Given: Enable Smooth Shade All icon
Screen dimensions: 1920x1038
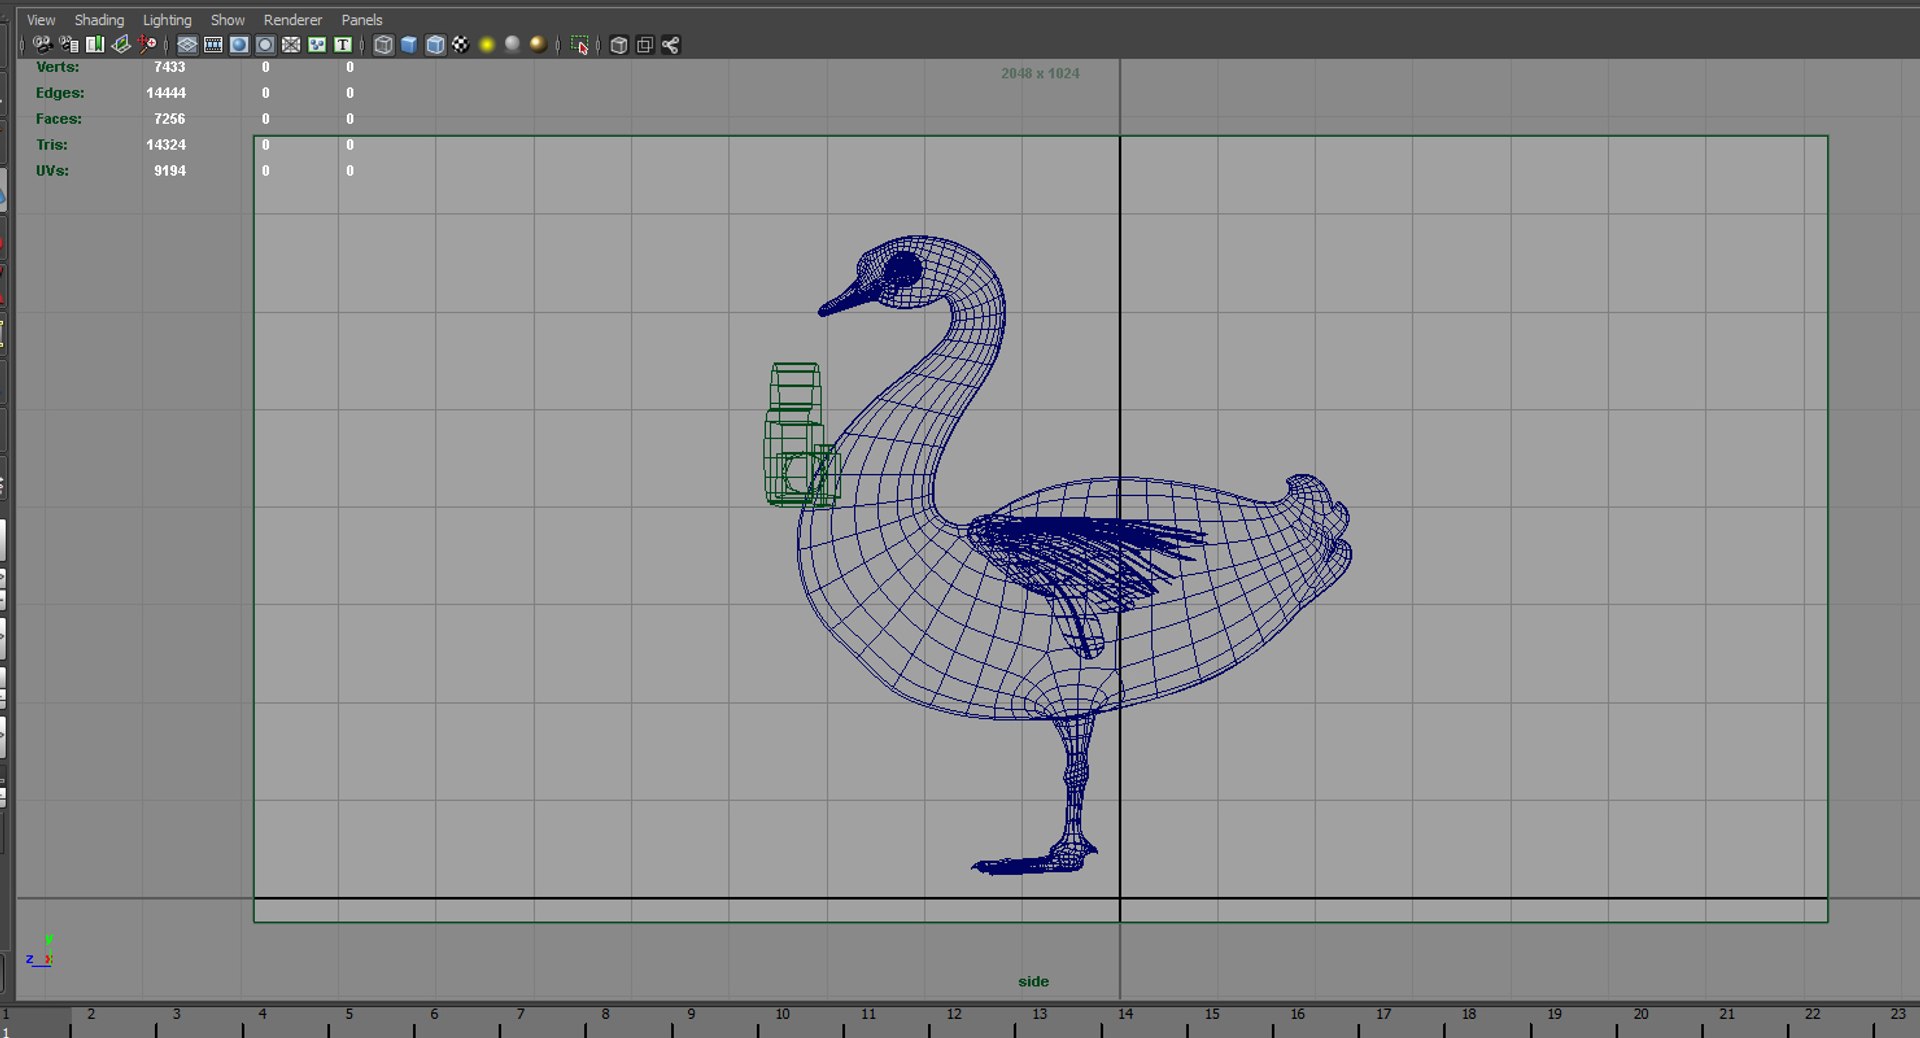Looking at the screenshot, I should [409, 44].
